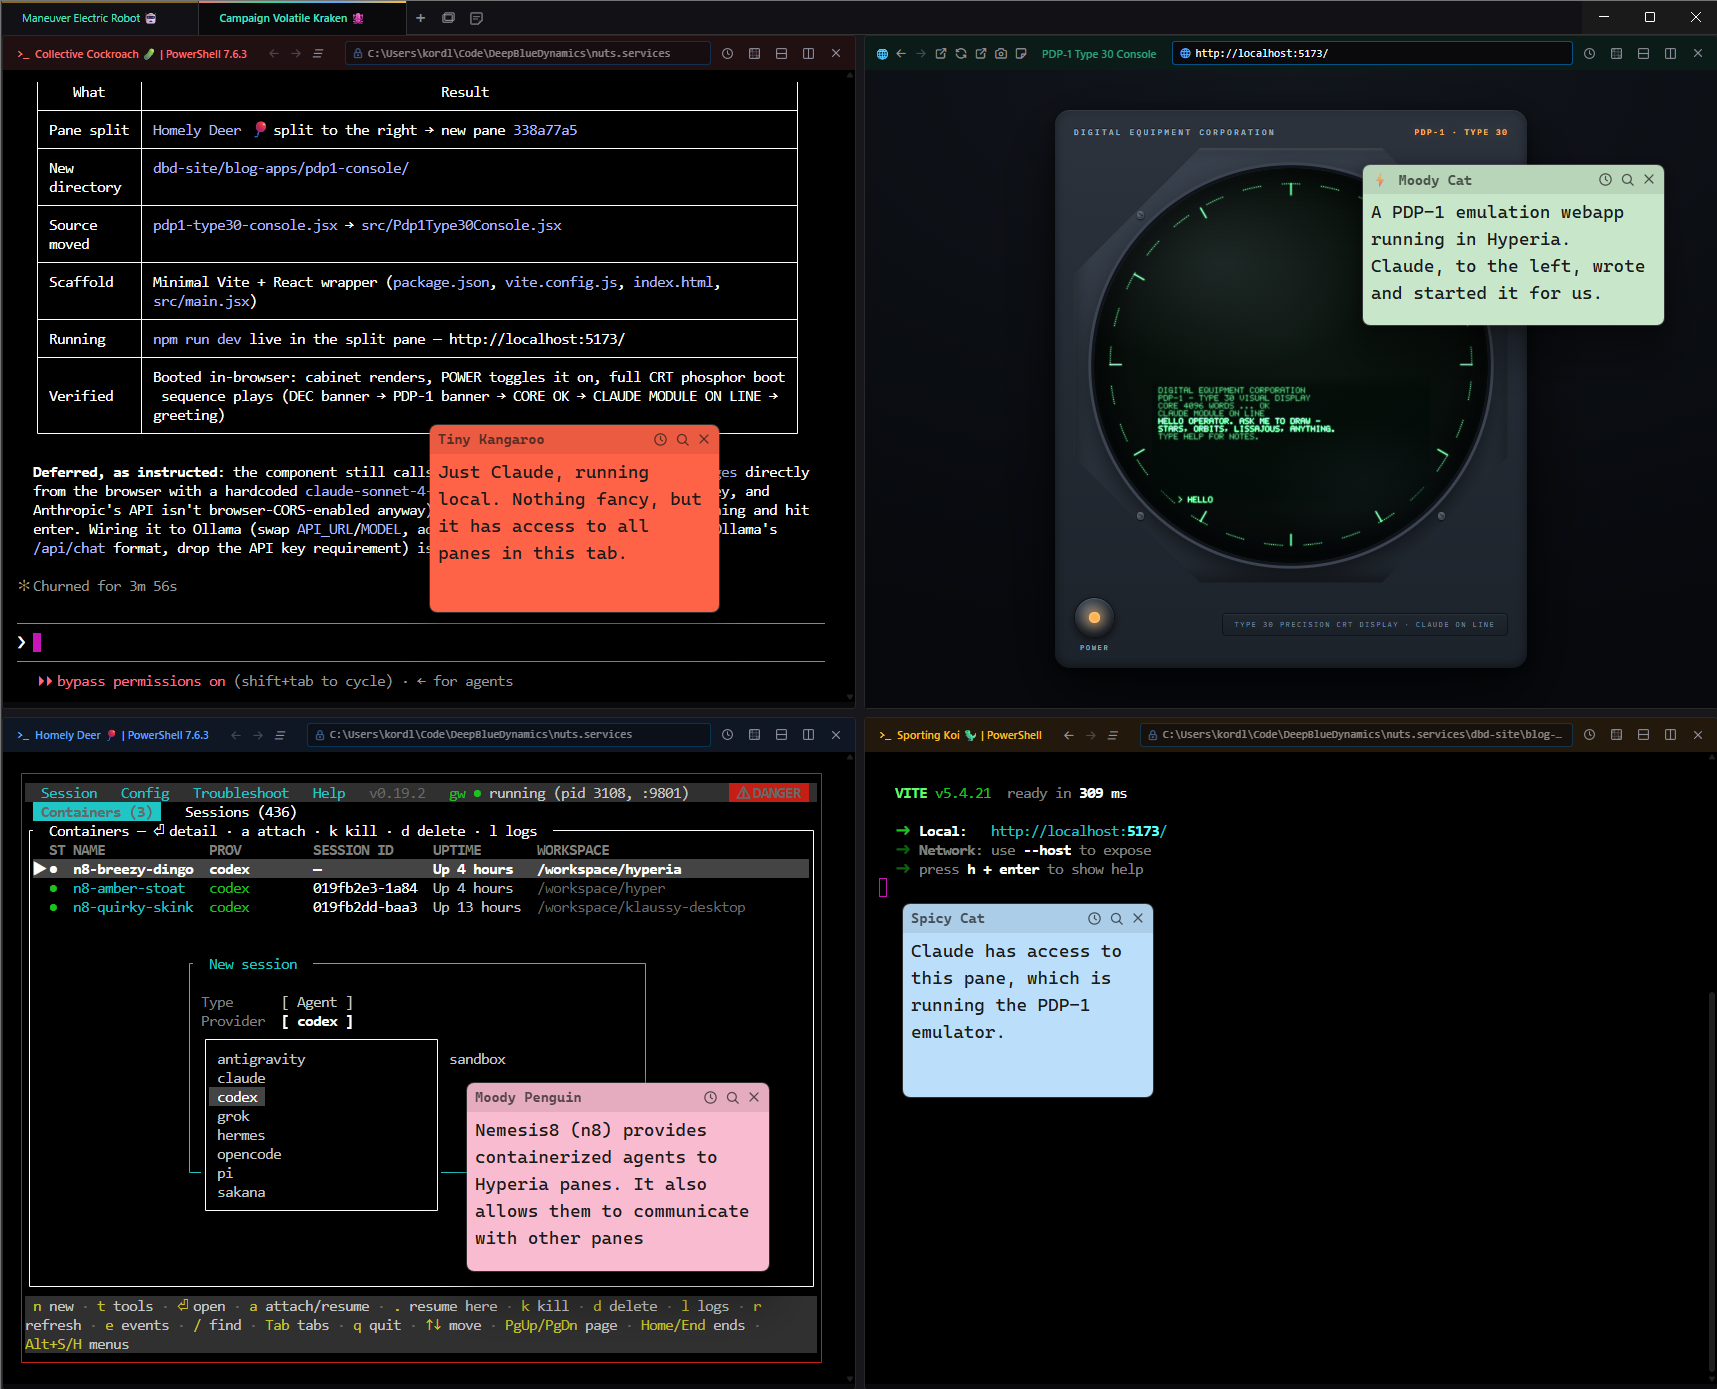This screenshot has width=1717, height=1389.
Task: Search within the Moody Cat note
Action: (1627, 180)
